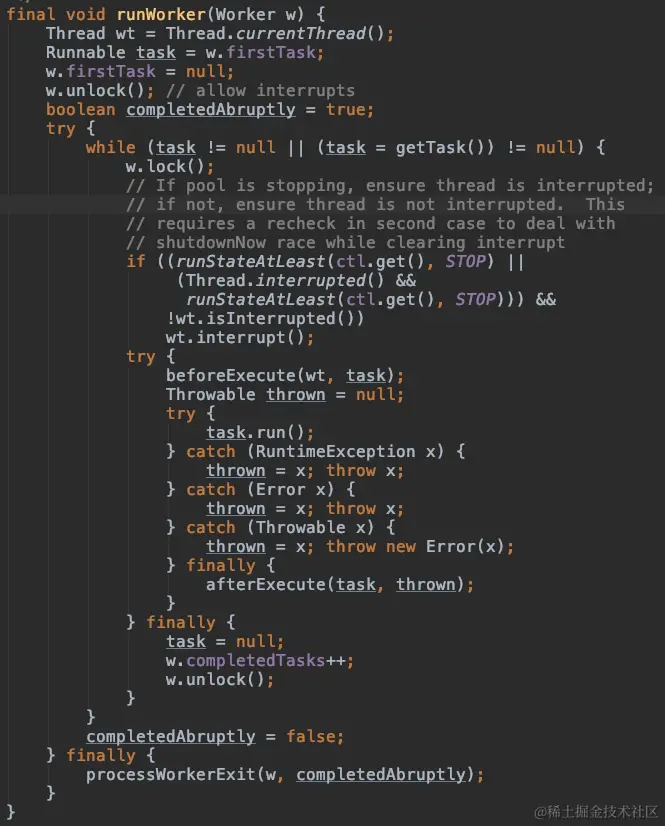Click completedAbruptly = false assignment

[x=215, y=736]
